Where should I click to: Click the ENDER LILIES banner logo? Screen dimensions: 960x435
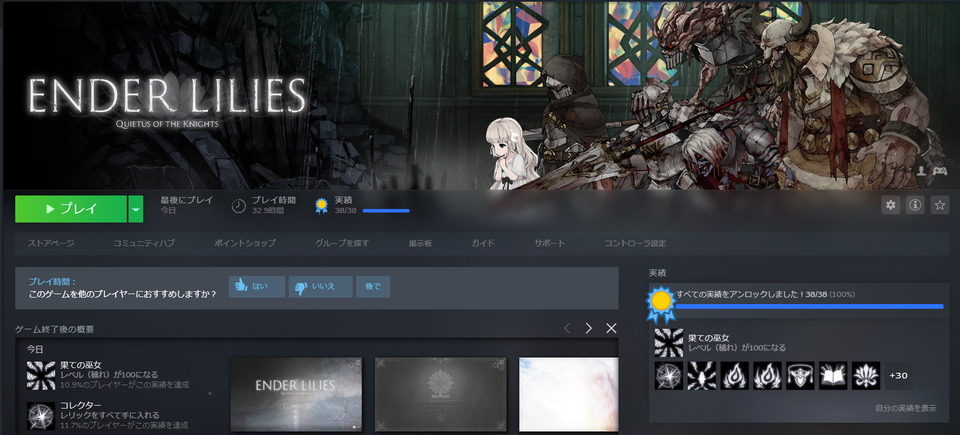pos(167,102)
